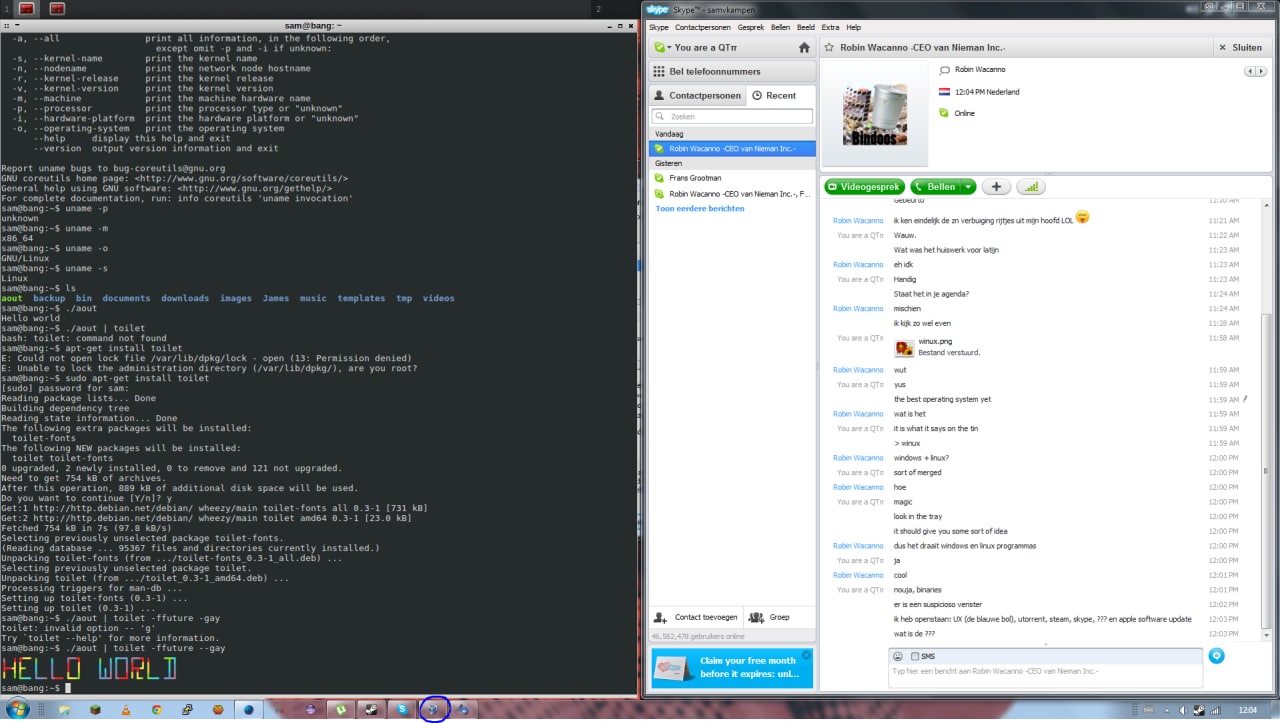
Task: Star Robin Wacanno as a favorite
Action: (x=829, y=47)
